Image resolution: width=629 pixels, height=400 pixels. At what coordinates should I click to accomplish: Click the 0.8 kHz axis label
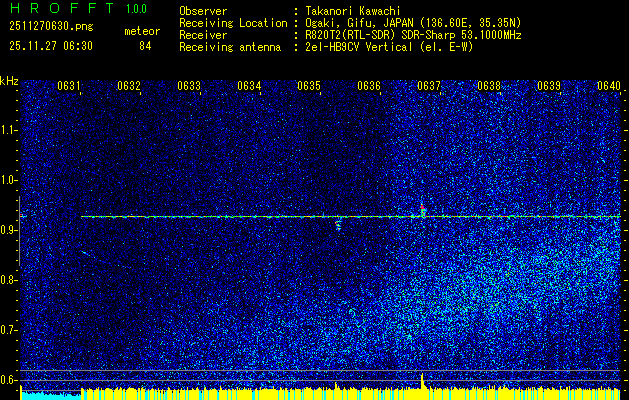[x=8, y=280]
